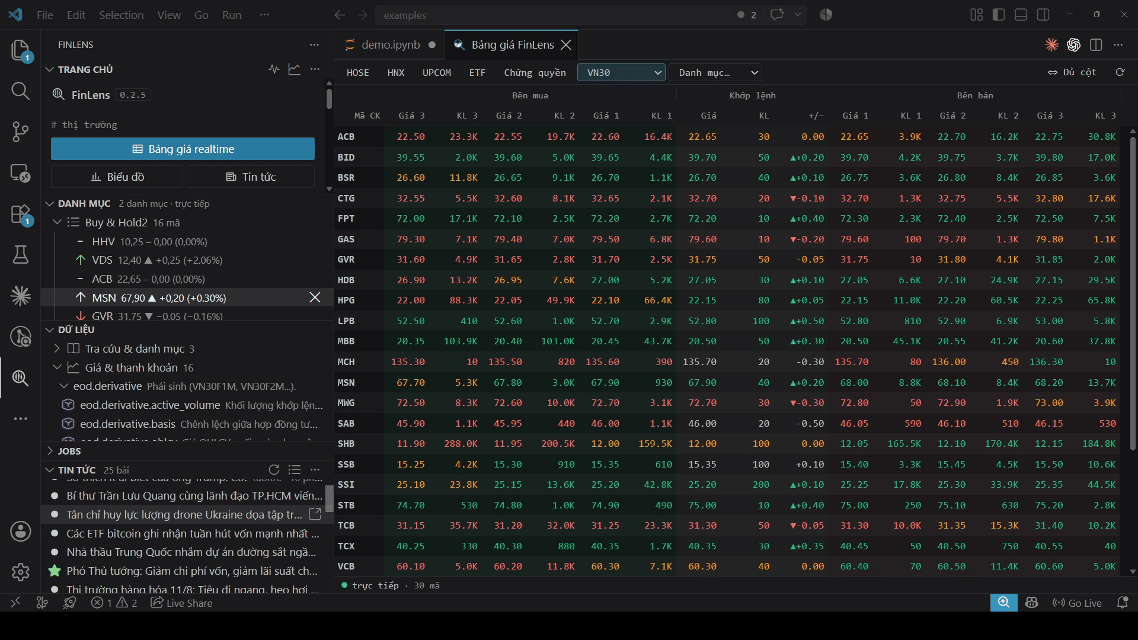Screen dimensions: 1138x640
Task: Collapse TRANG CHỦ section
Action: (49, 70)
